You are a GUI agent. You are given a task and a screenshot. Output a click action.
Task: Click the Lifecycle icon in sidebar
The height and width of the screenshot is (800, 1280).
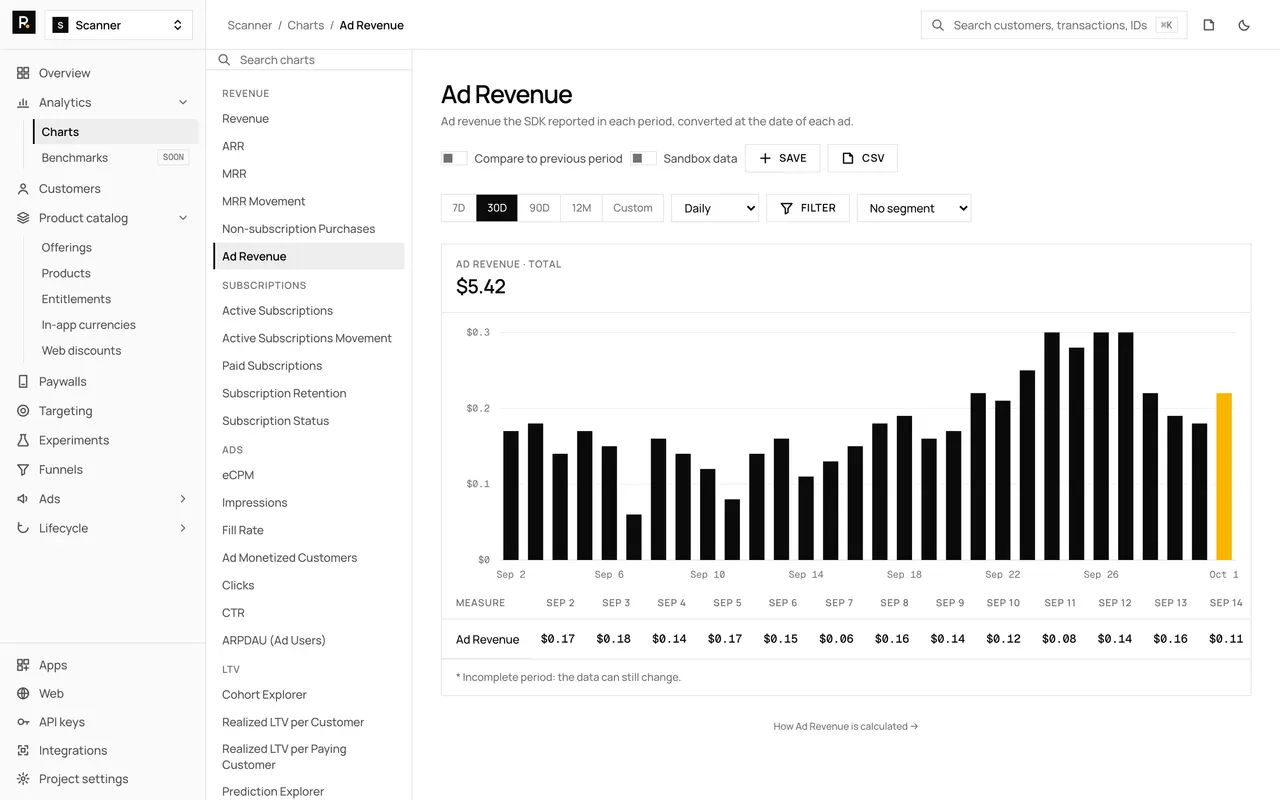click(23, 528)
